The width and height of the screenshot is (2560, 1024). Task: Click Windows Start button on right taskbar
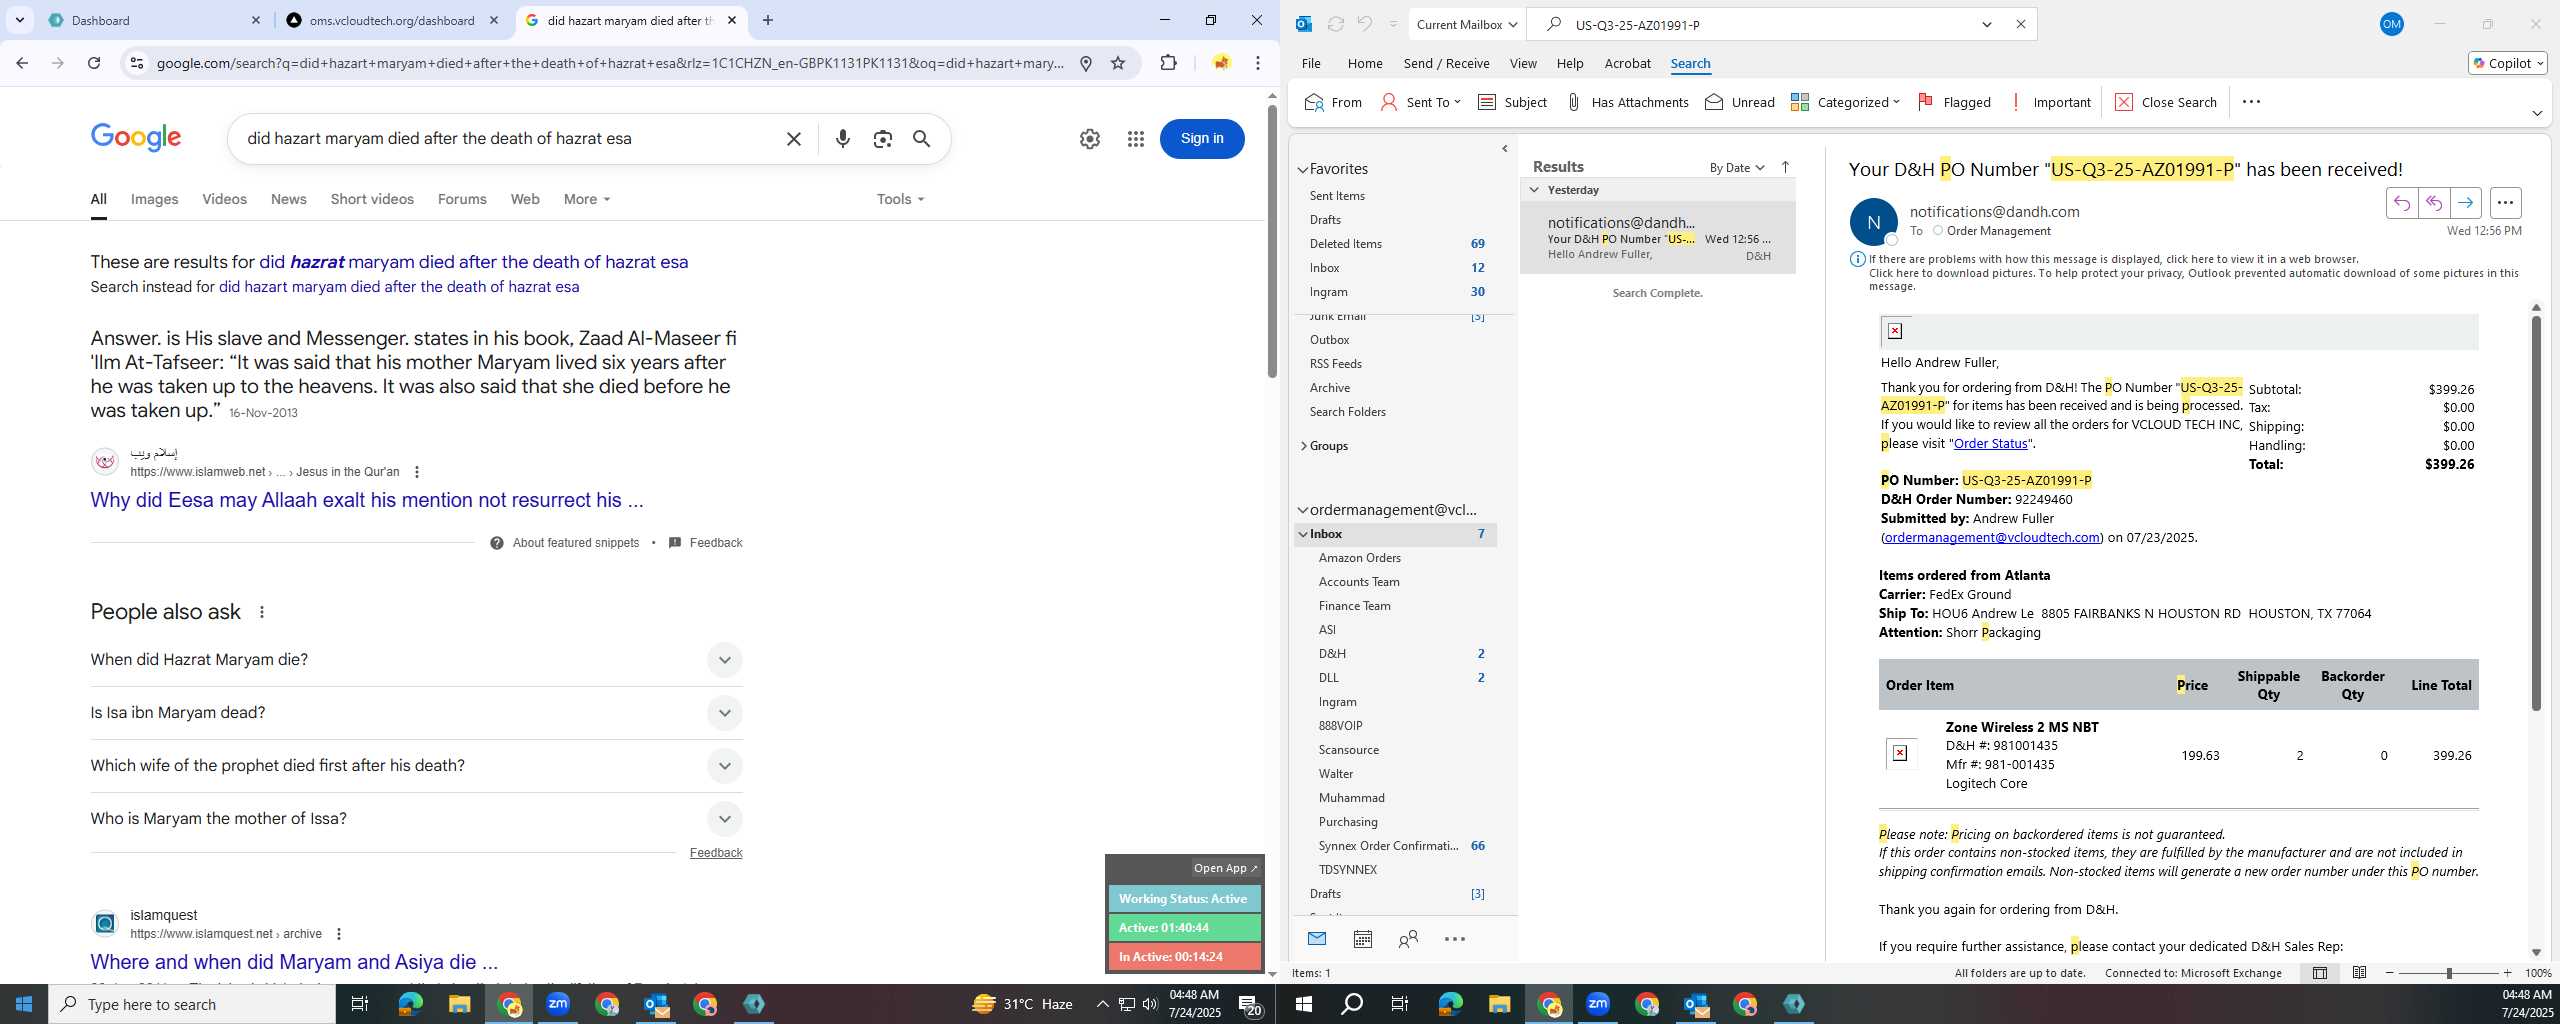pyautogui.click(x=1303, y=1004)
